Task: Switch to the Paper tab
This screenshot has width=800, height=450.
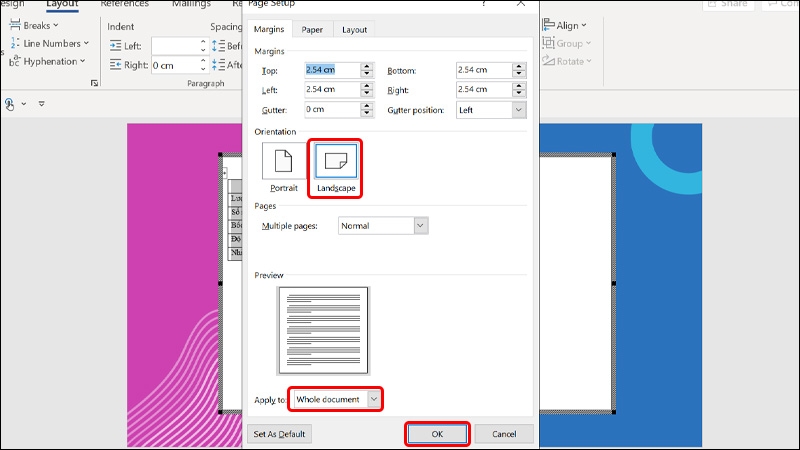Action: [x=312, y=30]
